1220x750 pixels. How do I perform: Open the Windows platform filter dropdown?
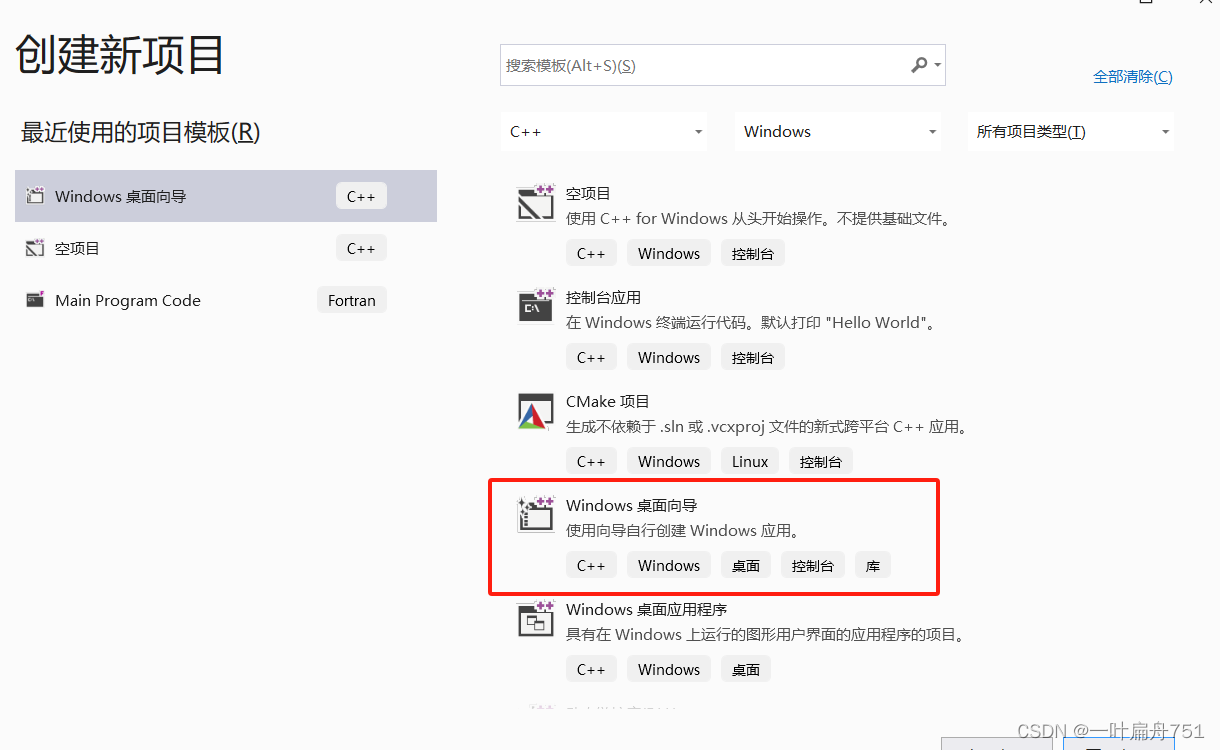coord(838,132)
